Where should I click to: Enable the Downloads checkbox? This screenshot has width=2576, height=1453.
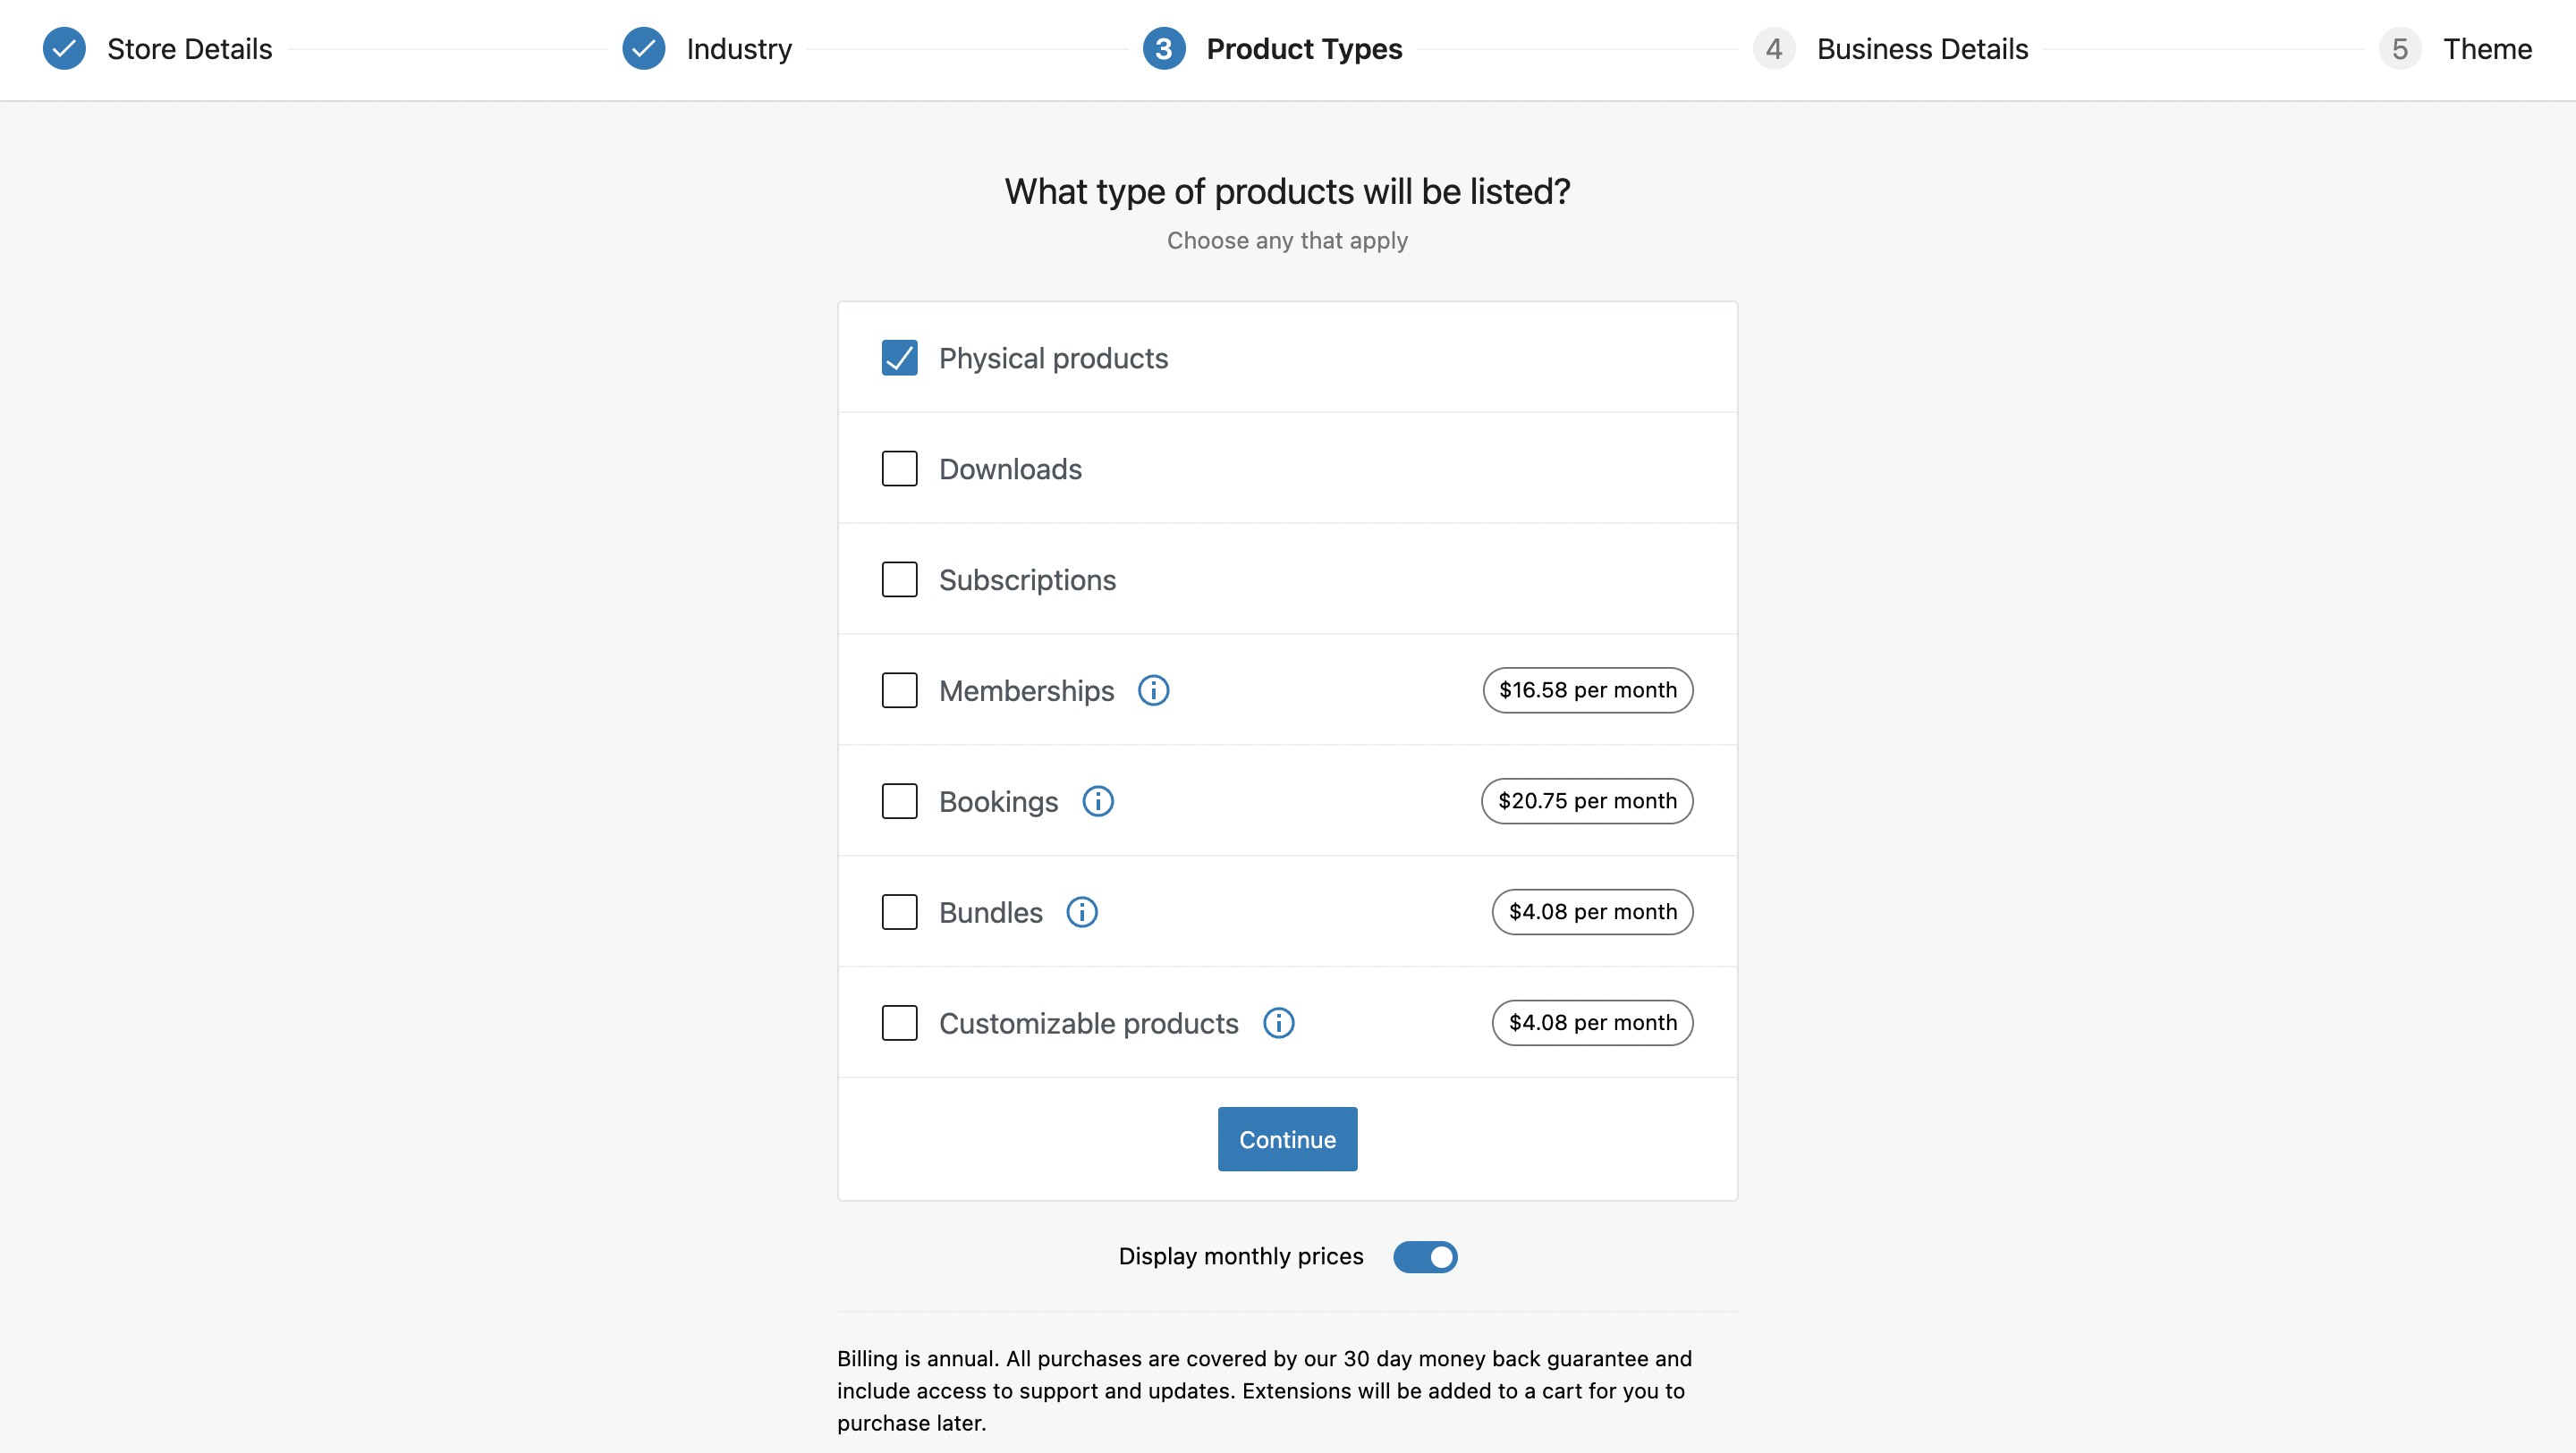[x=899, y=469]
